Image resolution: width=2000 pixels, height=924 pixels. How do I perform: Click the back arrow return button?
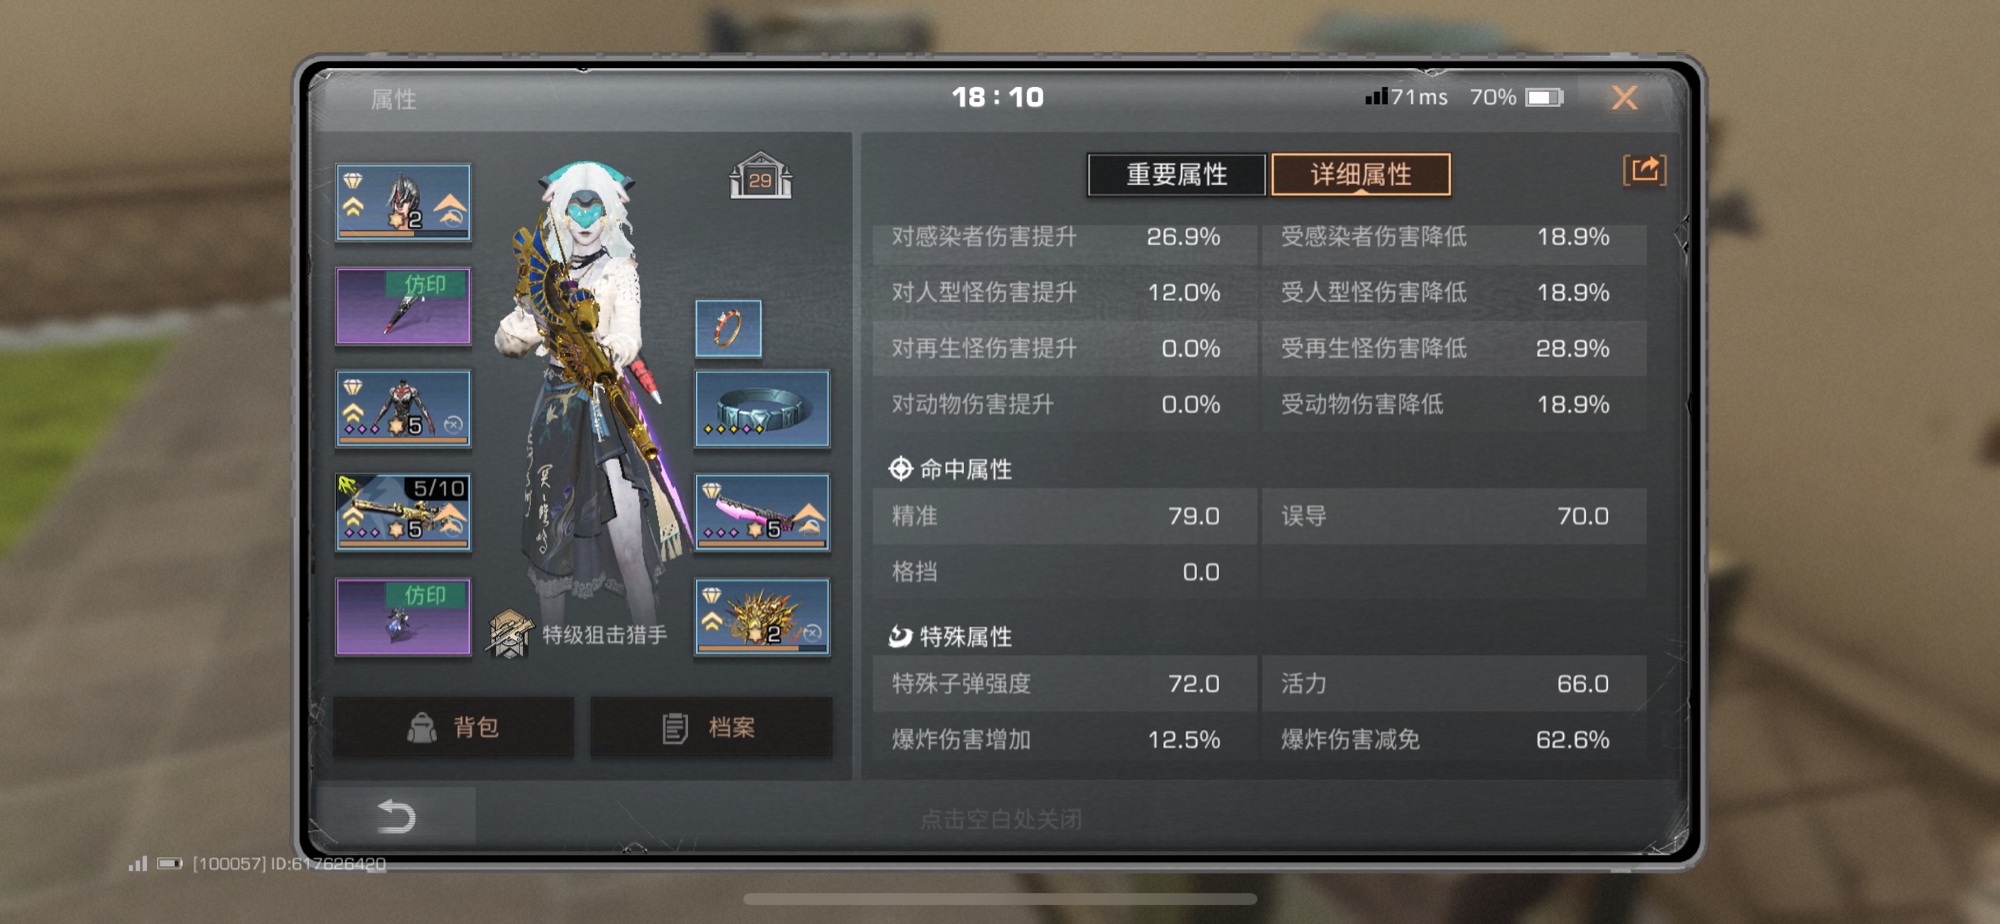coord(396,816)
